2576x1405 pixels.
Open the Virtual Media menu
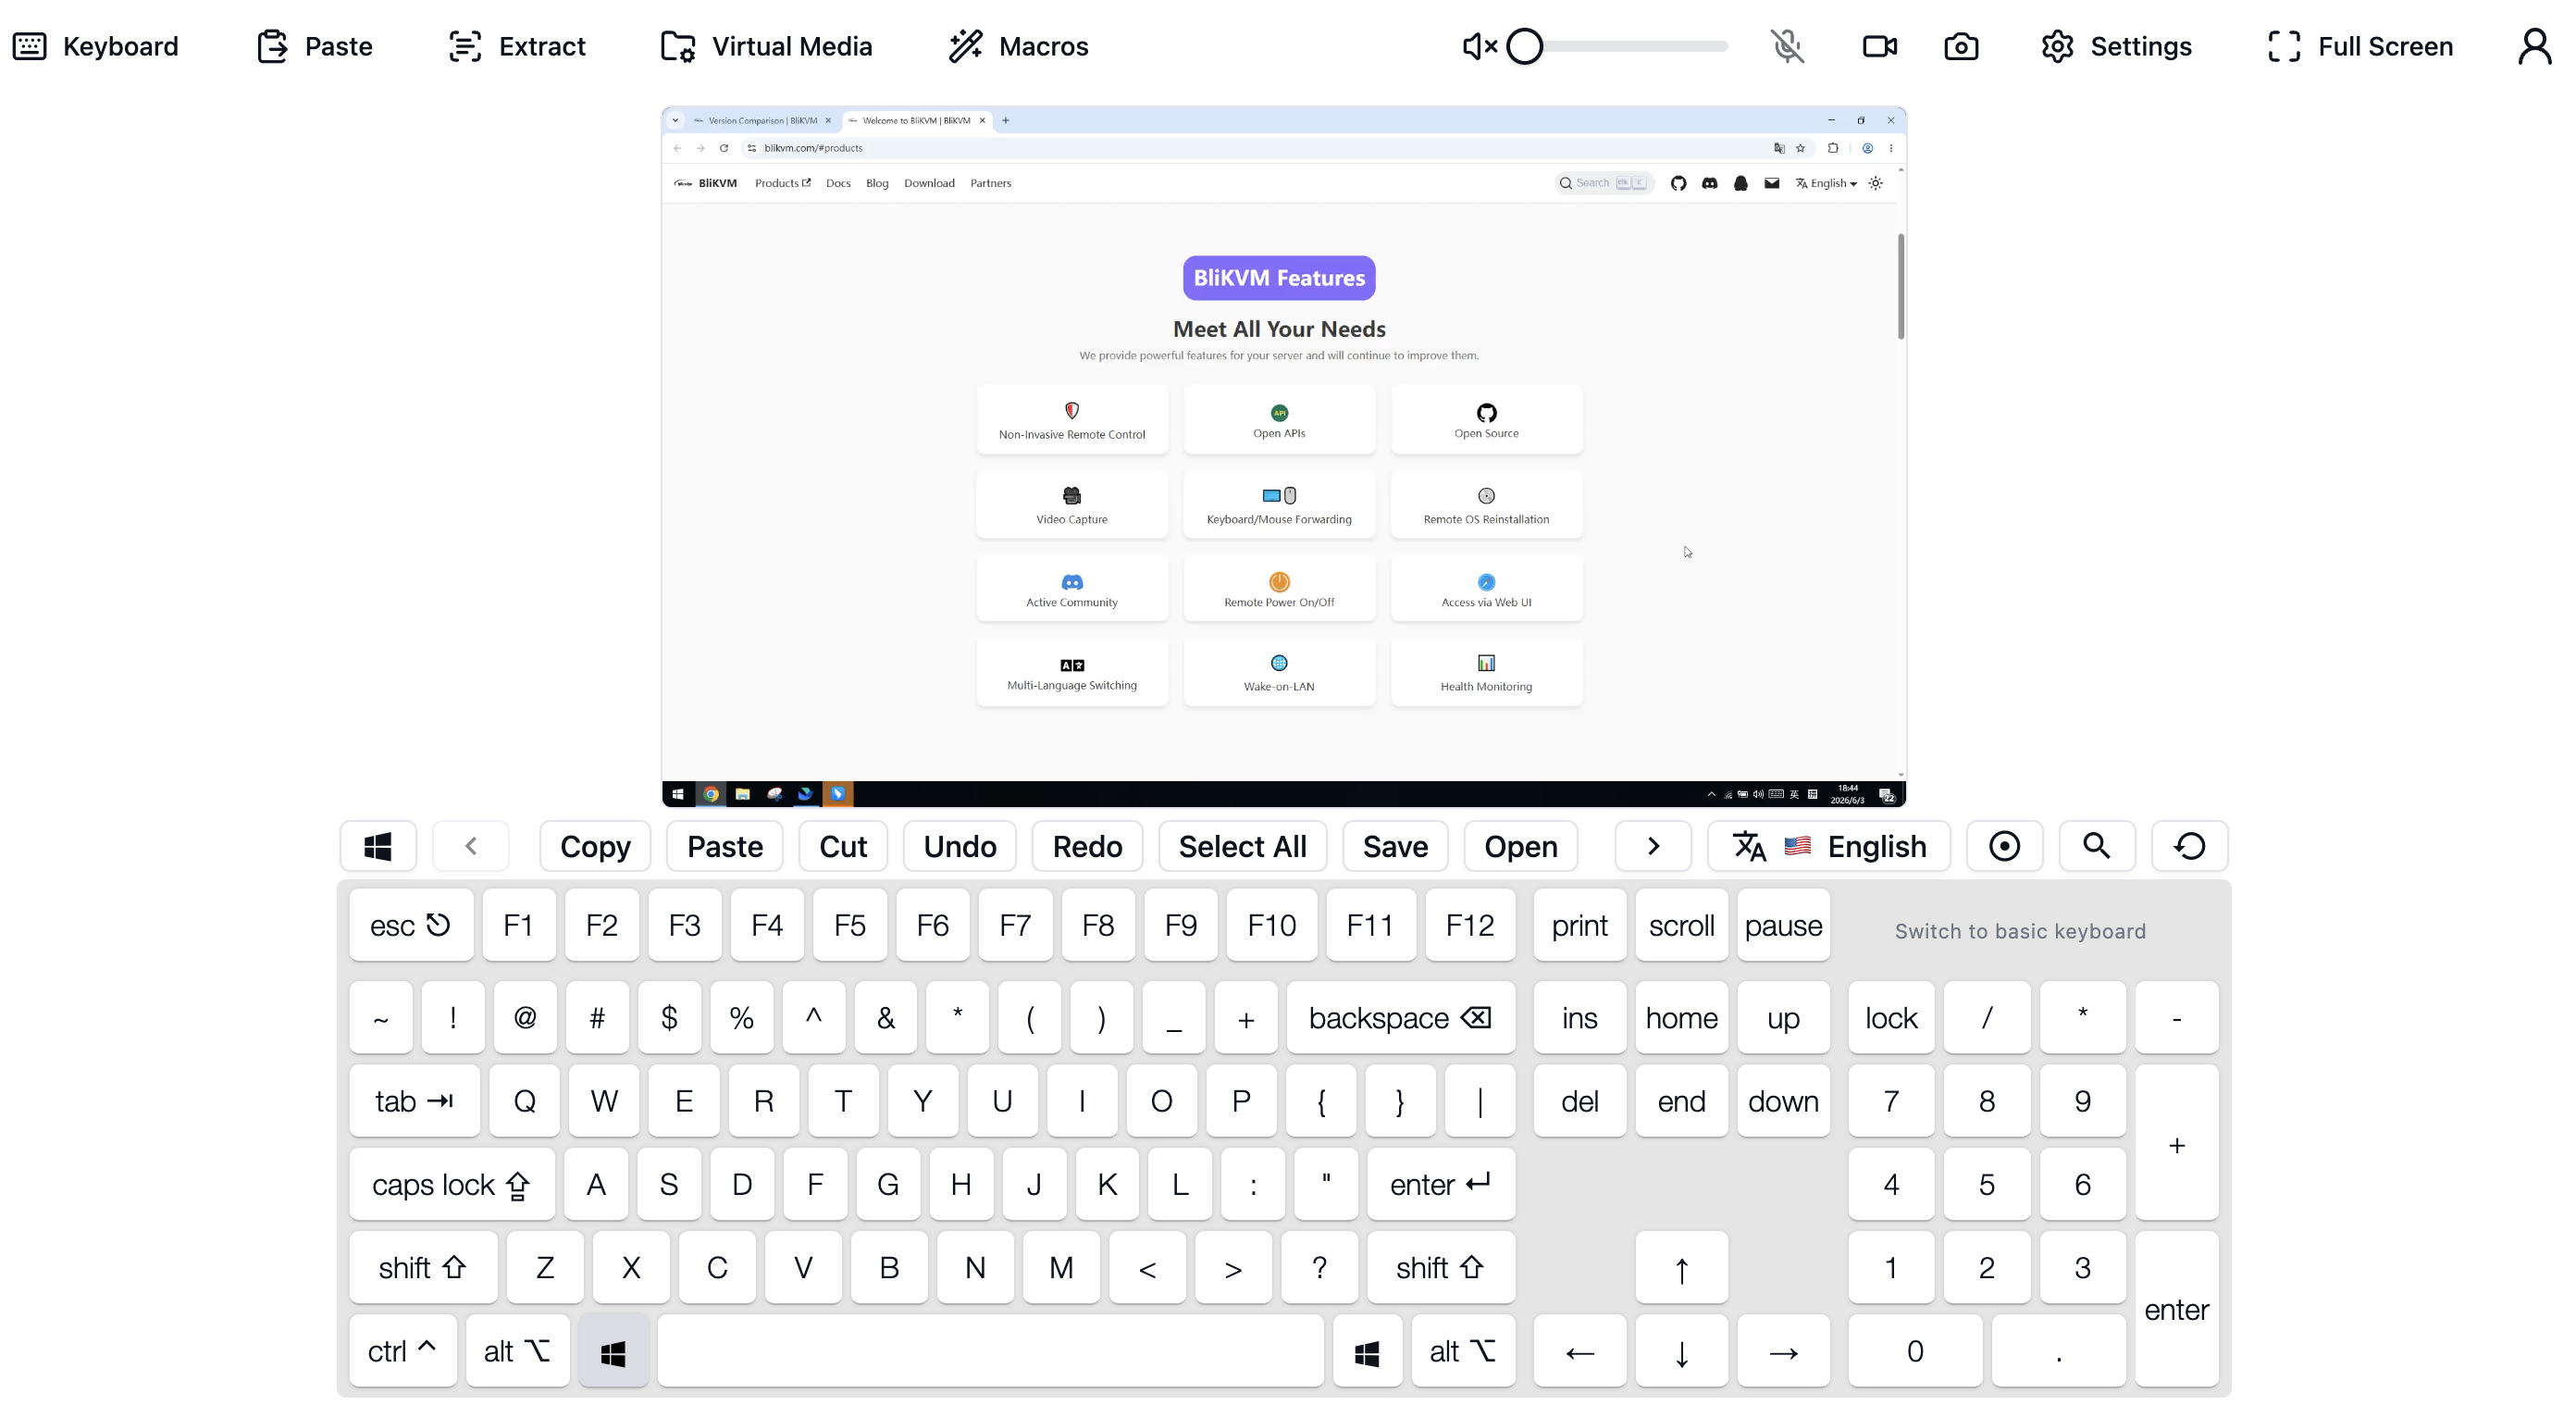click(767, 46)
